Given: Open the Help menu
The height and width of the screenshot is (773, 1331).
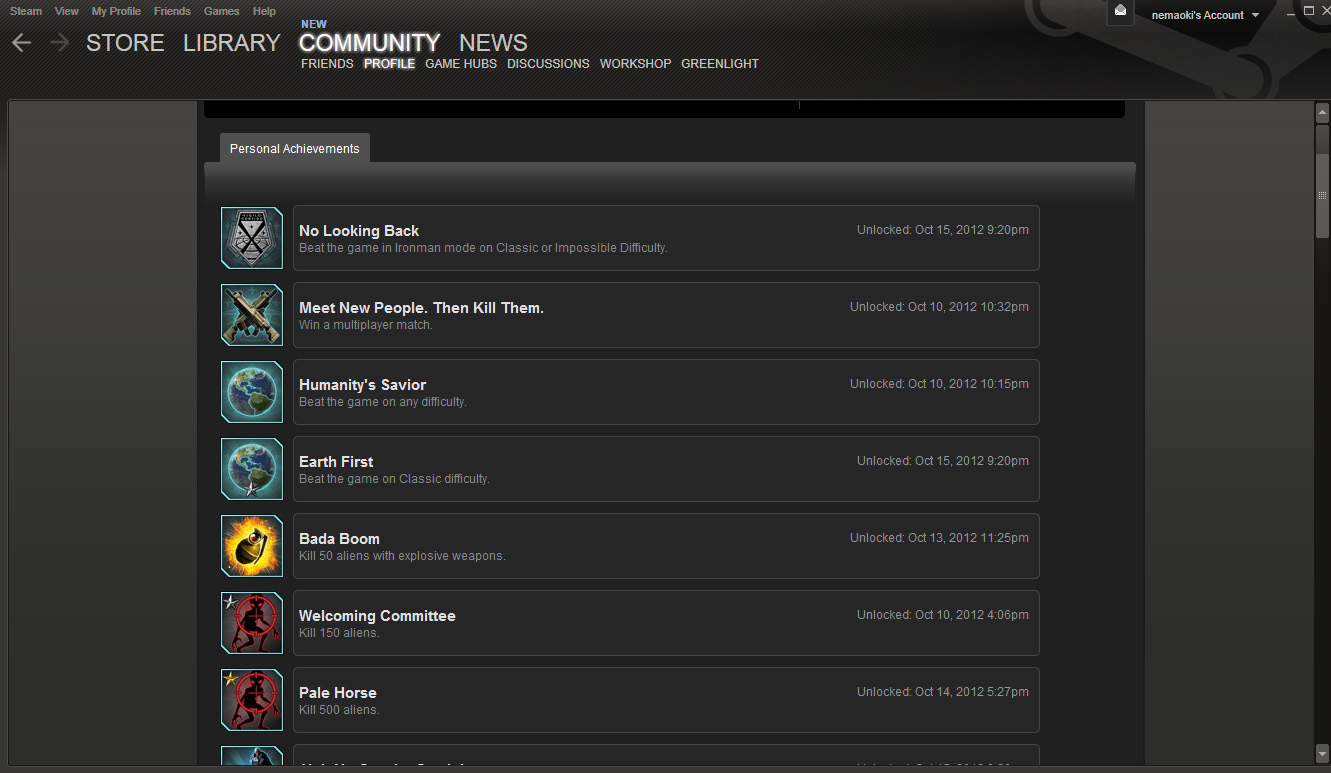Looking at the screenshot, I should click(264, 11).
